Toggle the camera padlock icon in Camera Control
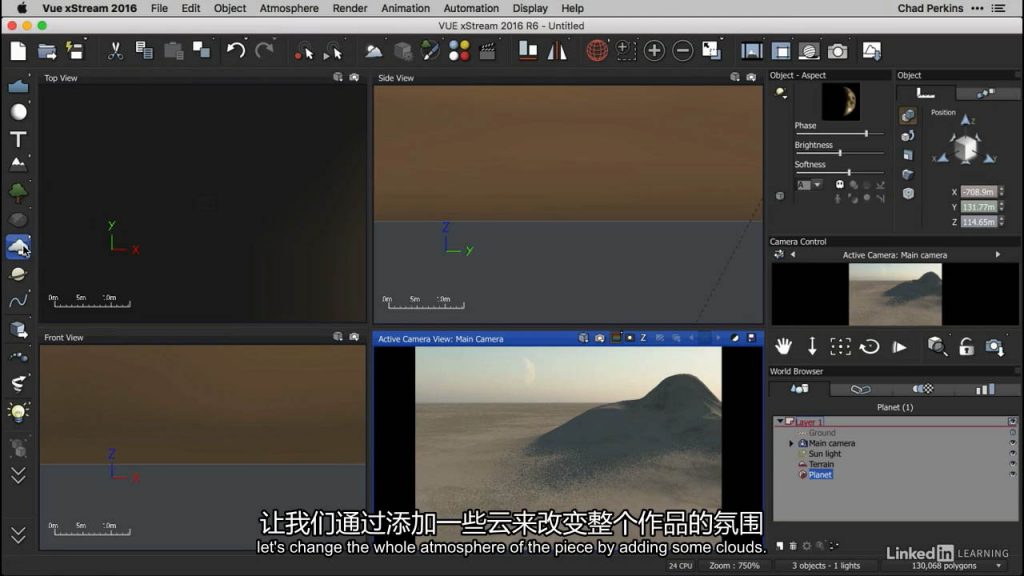This screenshot has width=1024, height=576. (x=966, y=346)
